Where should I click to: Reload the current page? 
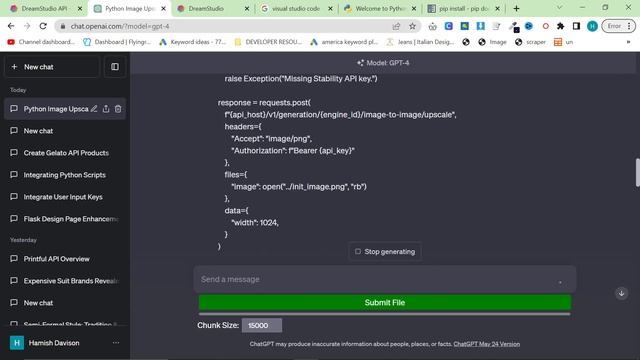pos(43,26)
